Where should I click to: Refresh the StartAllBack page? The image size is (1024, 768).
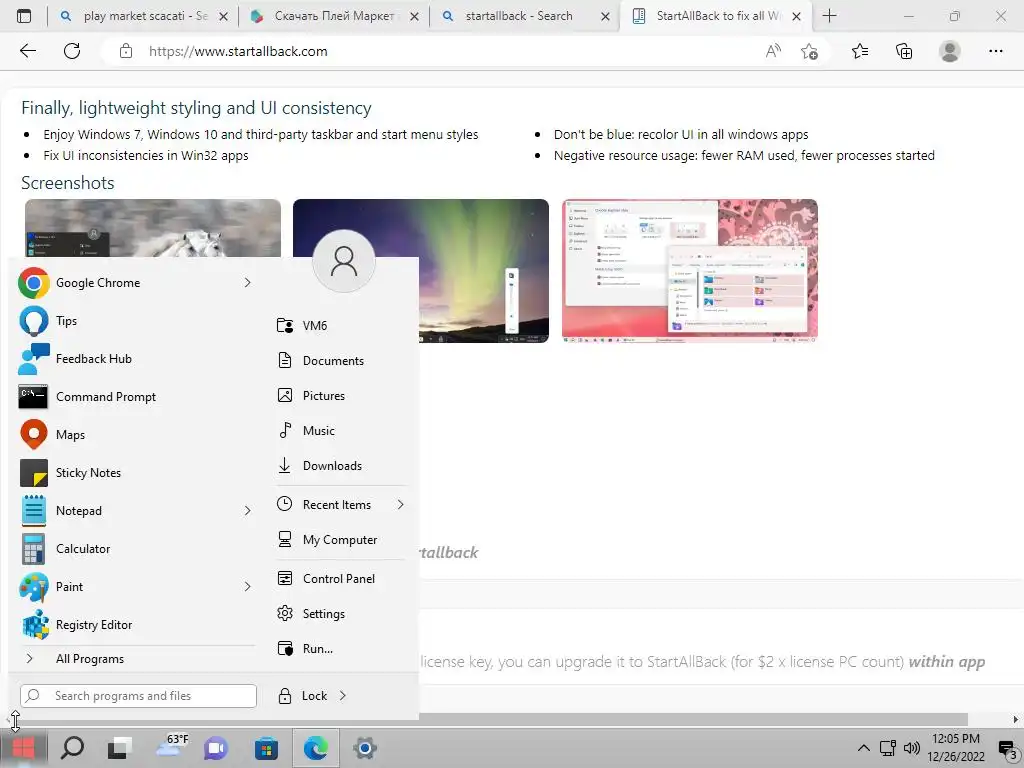tap(72, 51)
